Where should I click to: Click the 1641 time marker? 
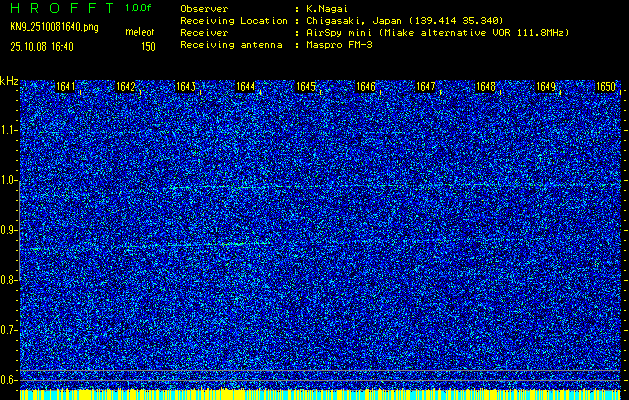coord(66,87)
